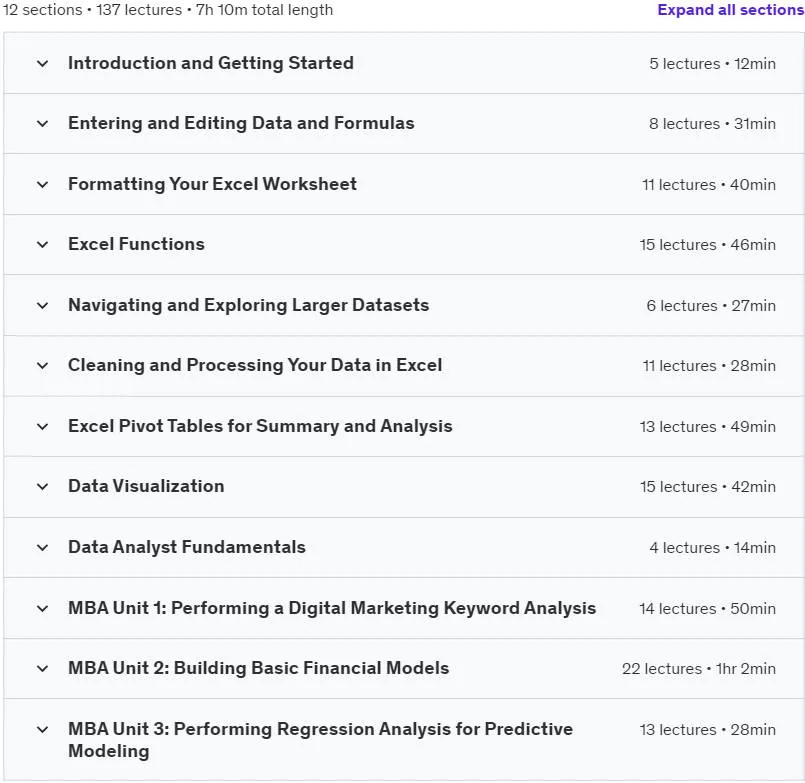Screen dimensions: 805x783
Task: Select Excel Pivot Tables for Summary and Analysis
Action: tap(260, 426)
